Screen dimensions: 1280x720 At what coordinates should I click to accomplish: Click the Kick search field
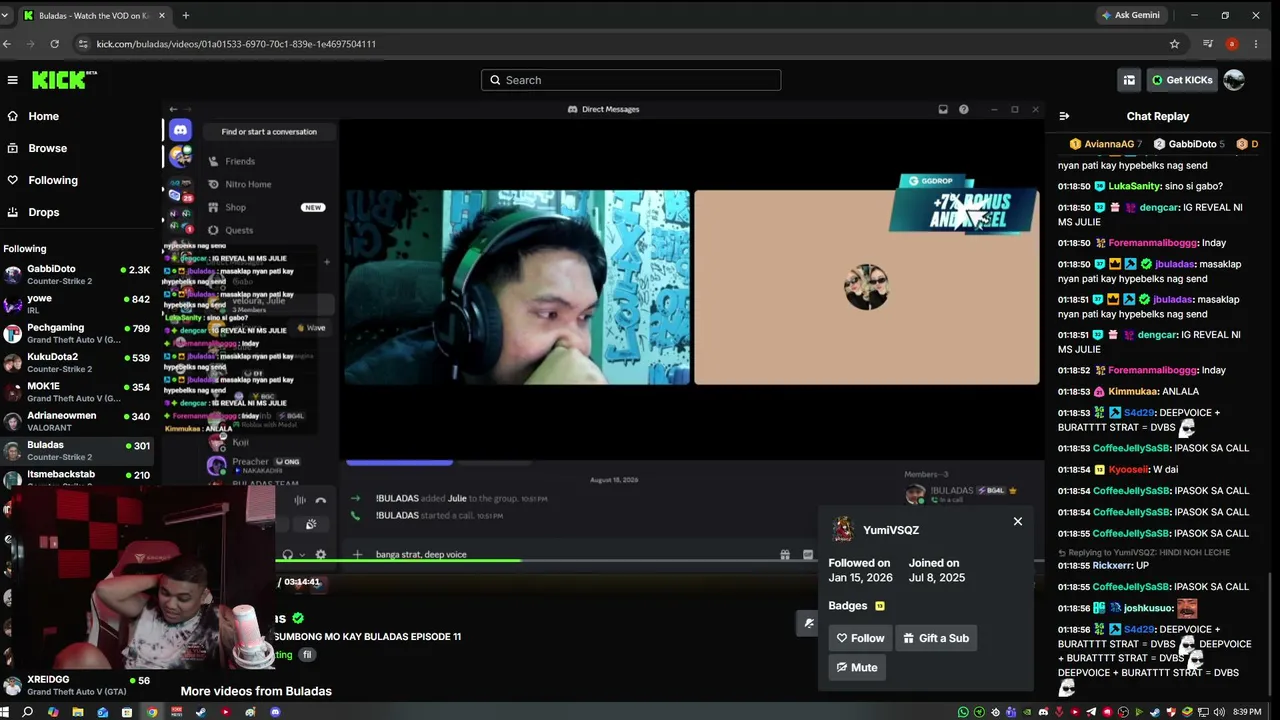(631, 80)
